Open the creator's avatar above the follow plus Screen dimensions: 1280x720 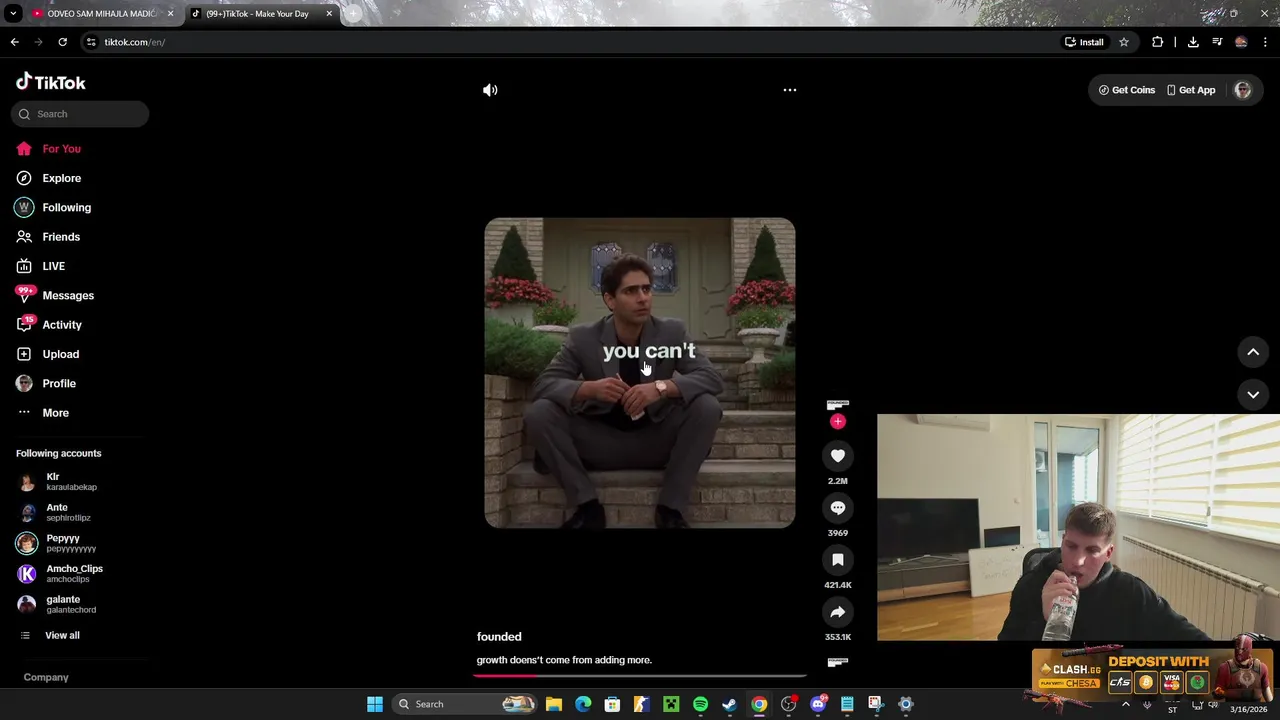(x=838, y=404)
